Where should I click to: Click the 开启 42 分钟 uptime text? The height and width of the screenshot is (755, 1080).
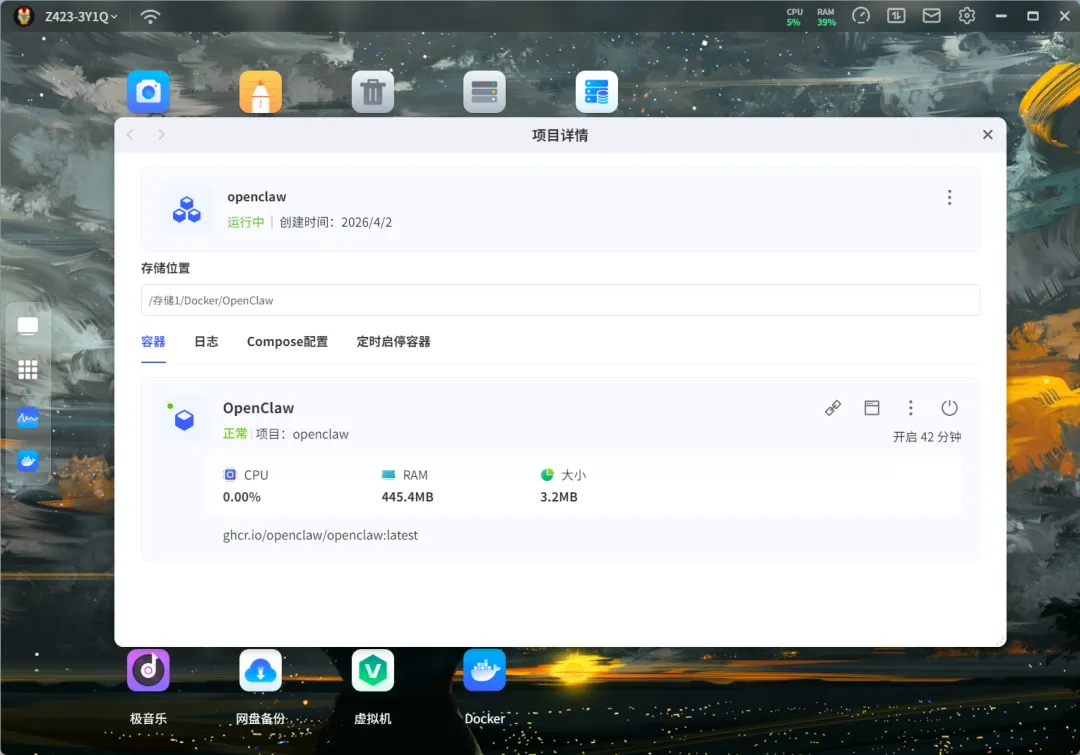point(927,437)
